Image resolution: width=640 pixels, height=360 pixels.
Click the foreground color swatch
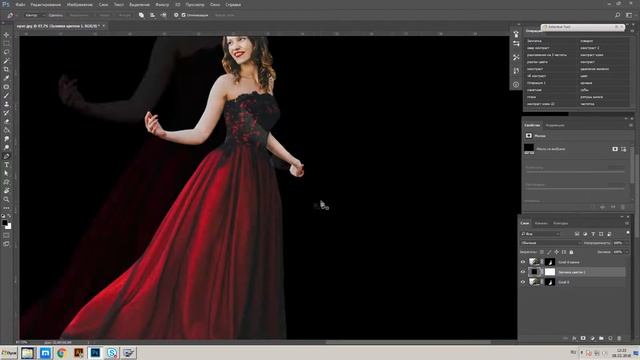pyautogui.click(x=4, y=223)
